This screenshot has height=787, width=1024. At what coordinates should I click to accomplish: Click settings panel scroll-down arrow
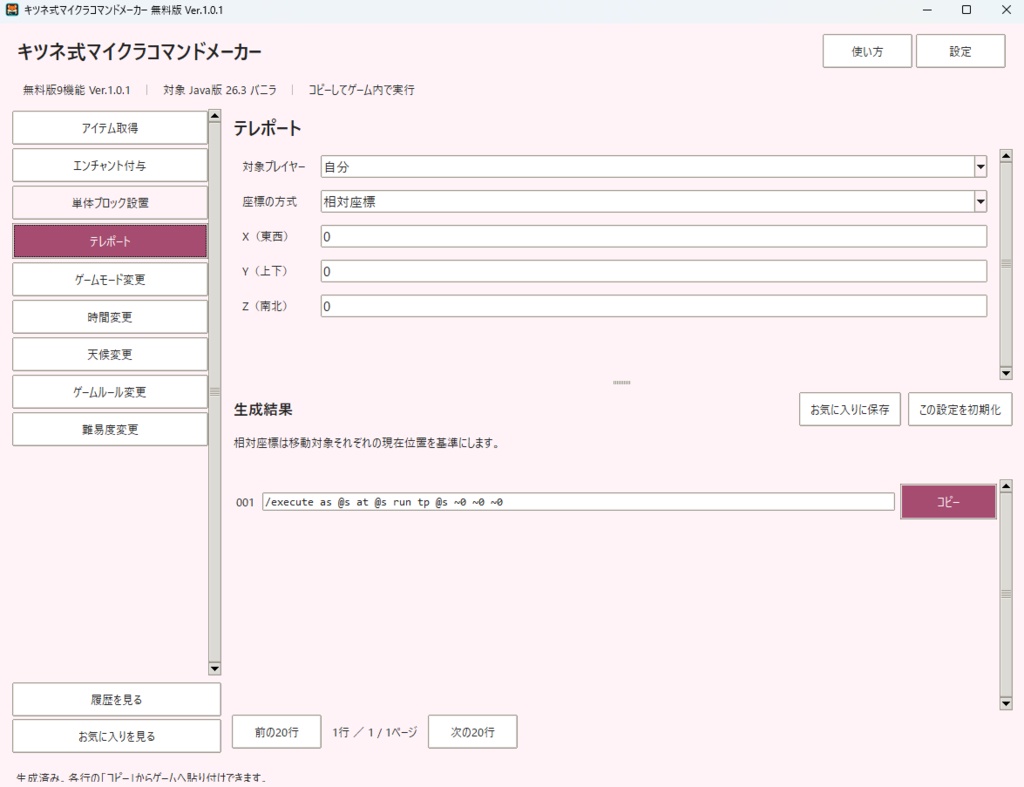pyautogui.click(x=1006, y=373)
